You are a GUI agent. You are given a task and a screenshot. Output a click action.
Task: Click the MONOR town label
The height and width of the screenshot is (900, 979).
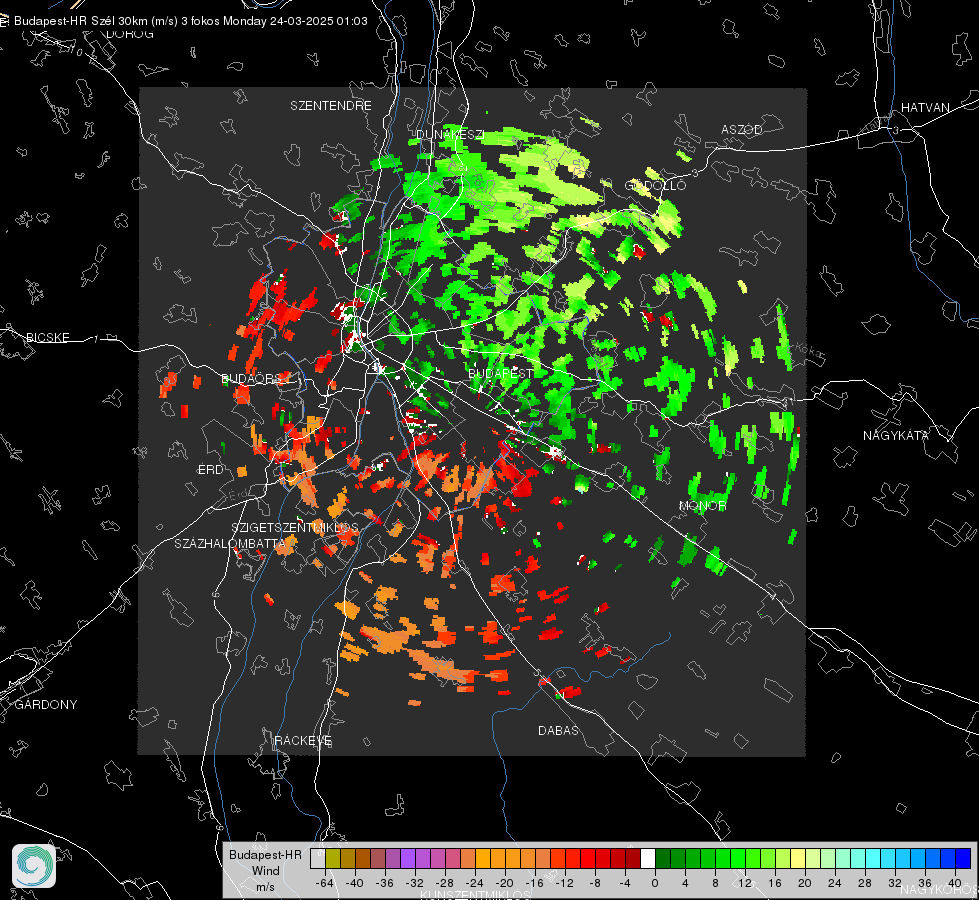702,505
